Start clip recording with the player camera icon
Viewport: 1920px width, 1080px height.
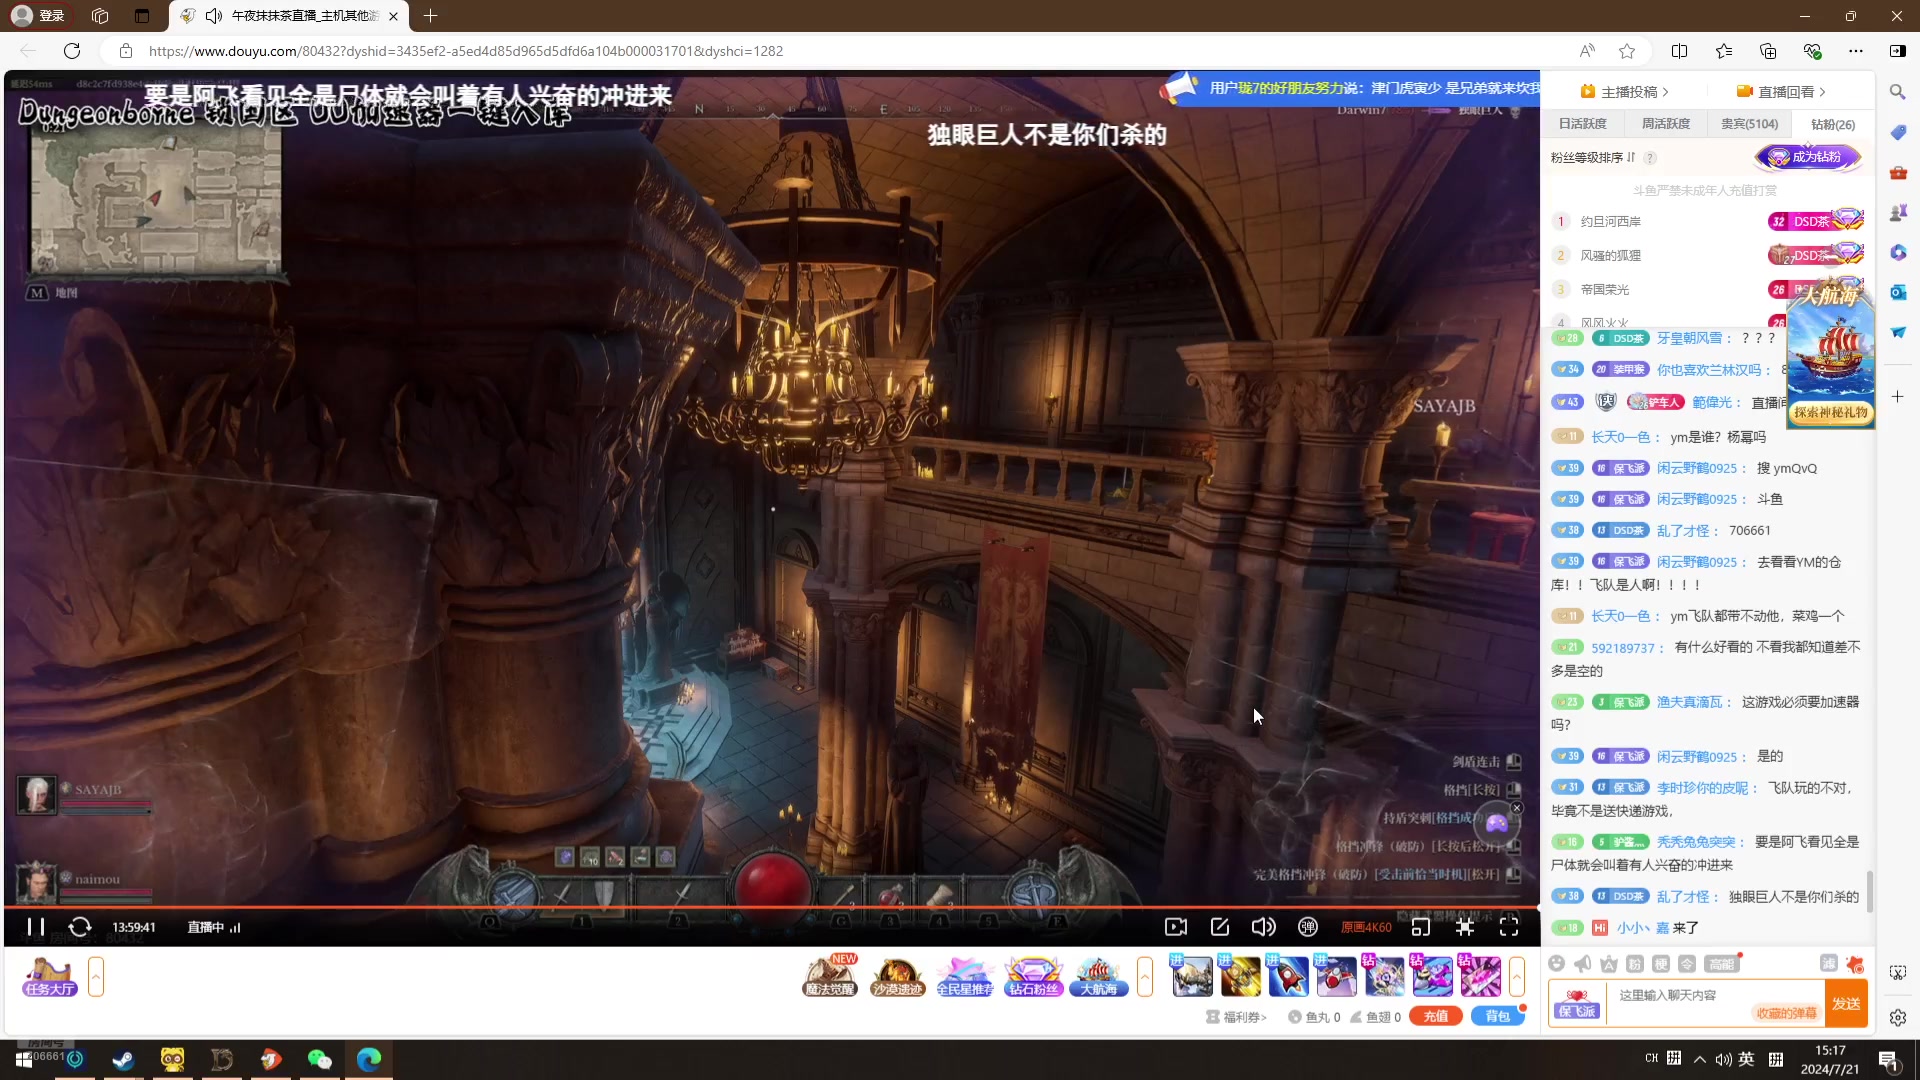point(1176,927)
